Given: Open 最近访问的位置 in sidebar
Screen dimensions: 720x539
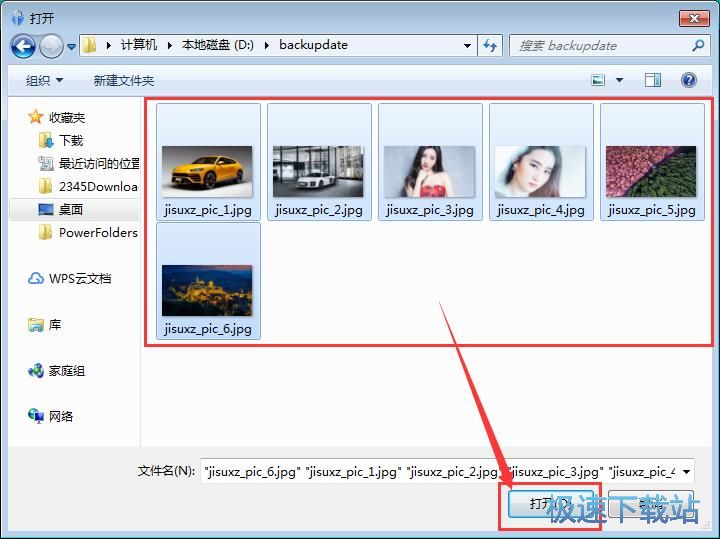Looking at the screenshot, I should click(99, 163).
